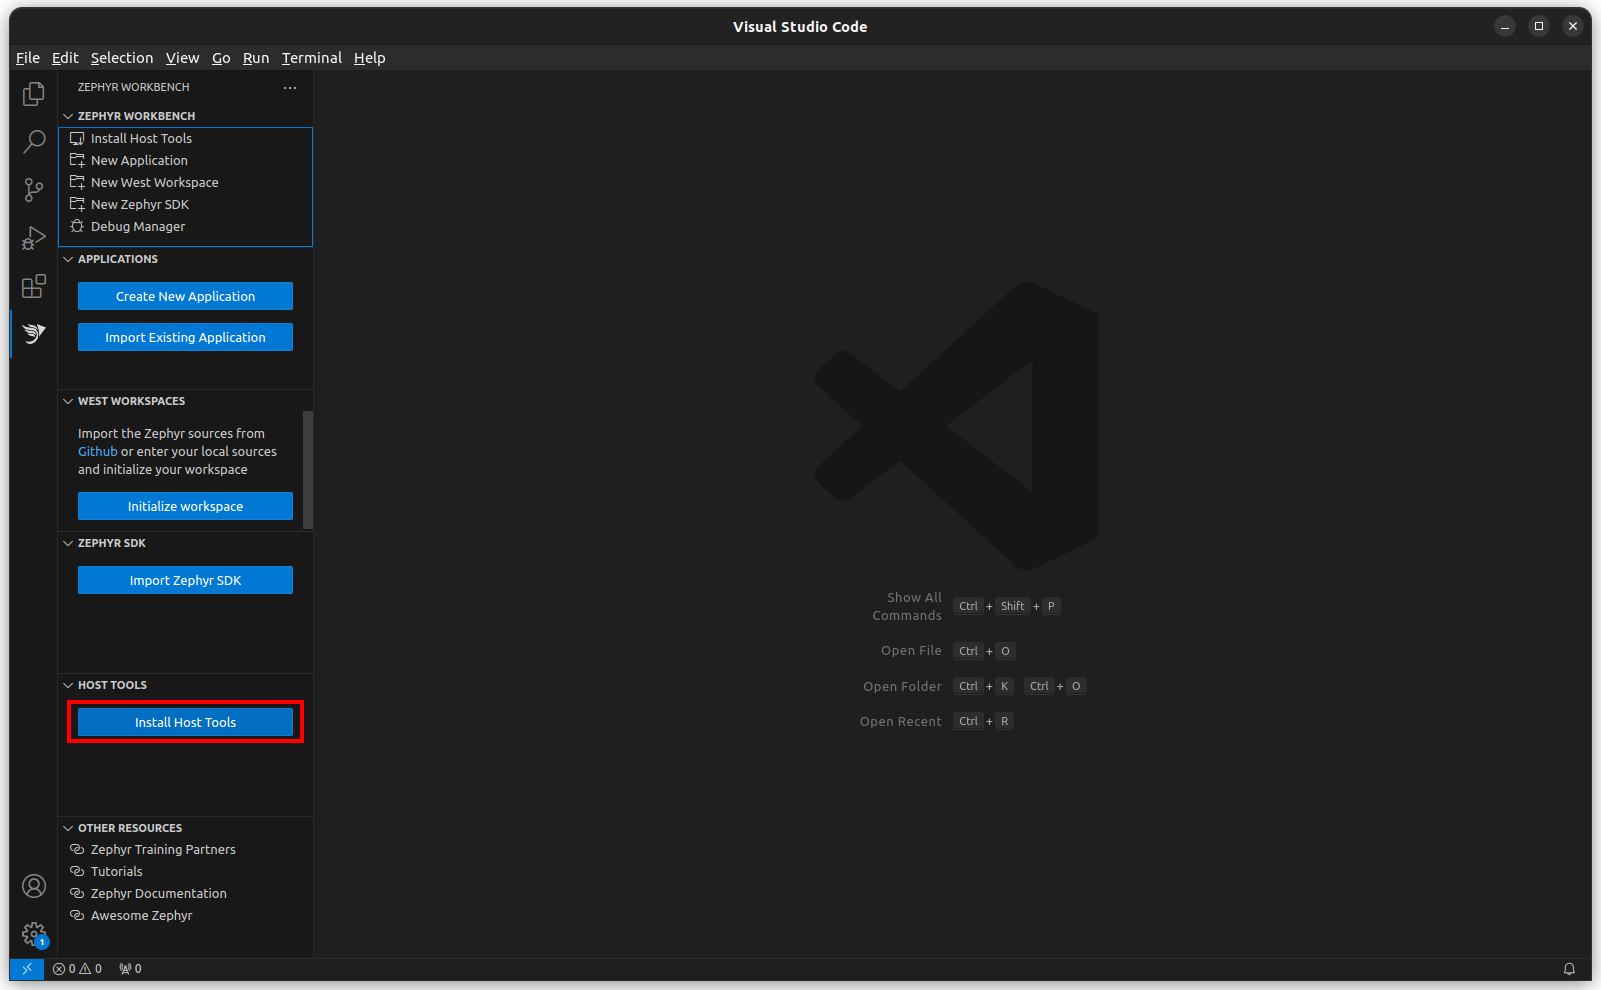The height and width of the screenshot is (990, 1601).
Task: Open the Source Control view
Action: [x=33, y=189]
